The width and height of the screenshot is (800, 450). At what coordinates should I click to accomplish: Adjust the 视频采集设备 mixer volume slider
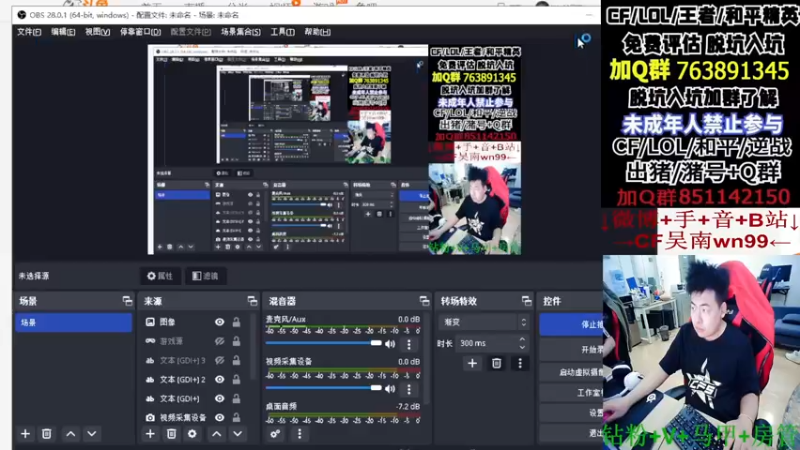click(323, 388)
